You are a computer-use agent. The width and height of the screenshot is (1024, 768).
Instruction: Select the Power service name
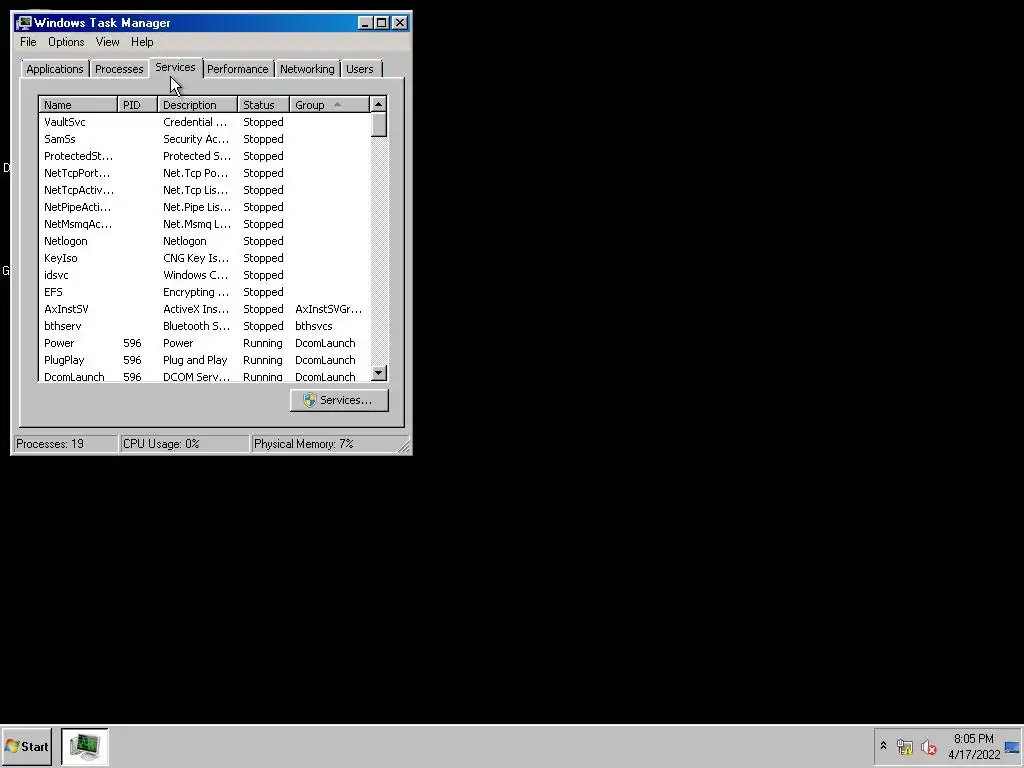[x=59, y=343]
